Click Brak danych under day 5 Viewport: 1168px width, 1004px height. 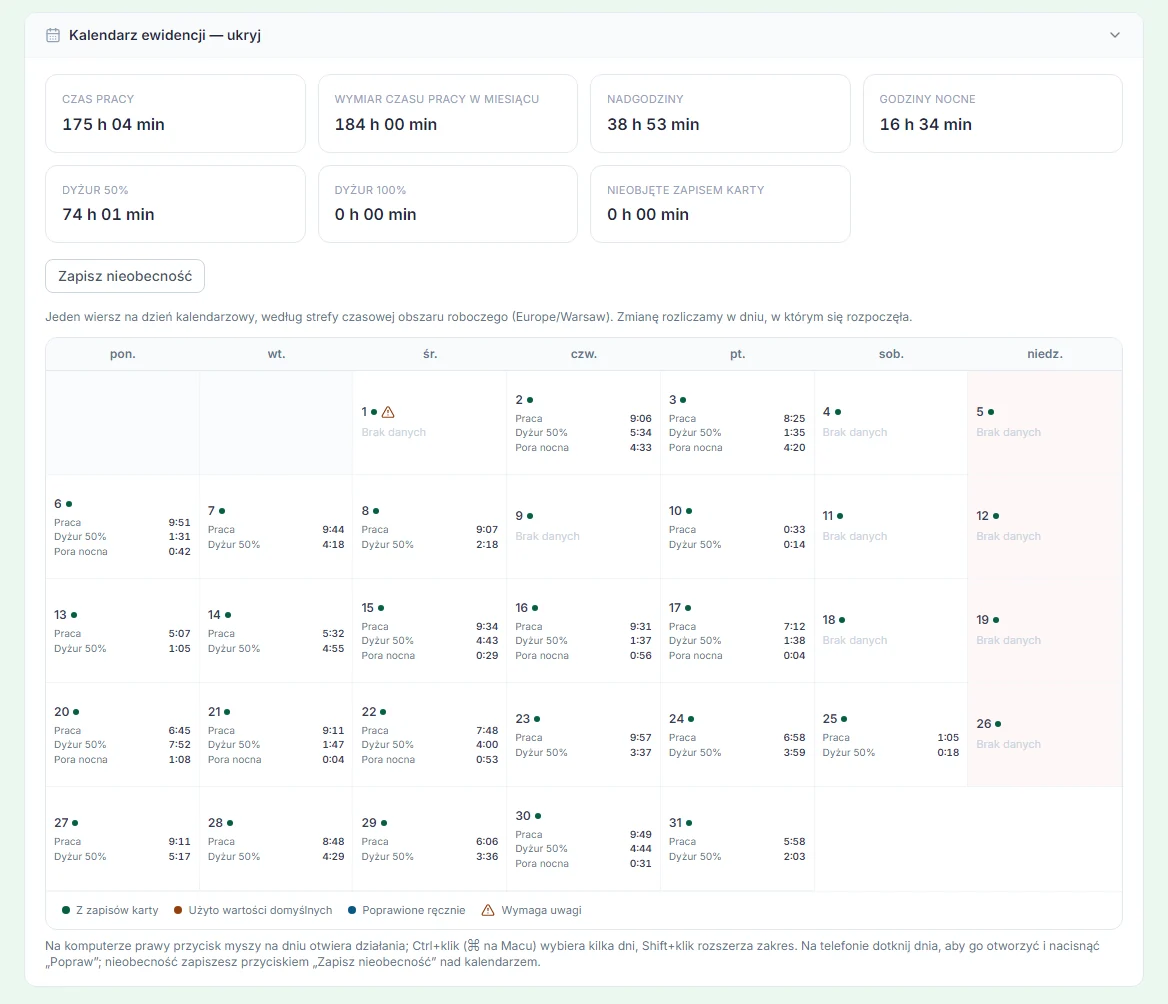coord(1009,432)
